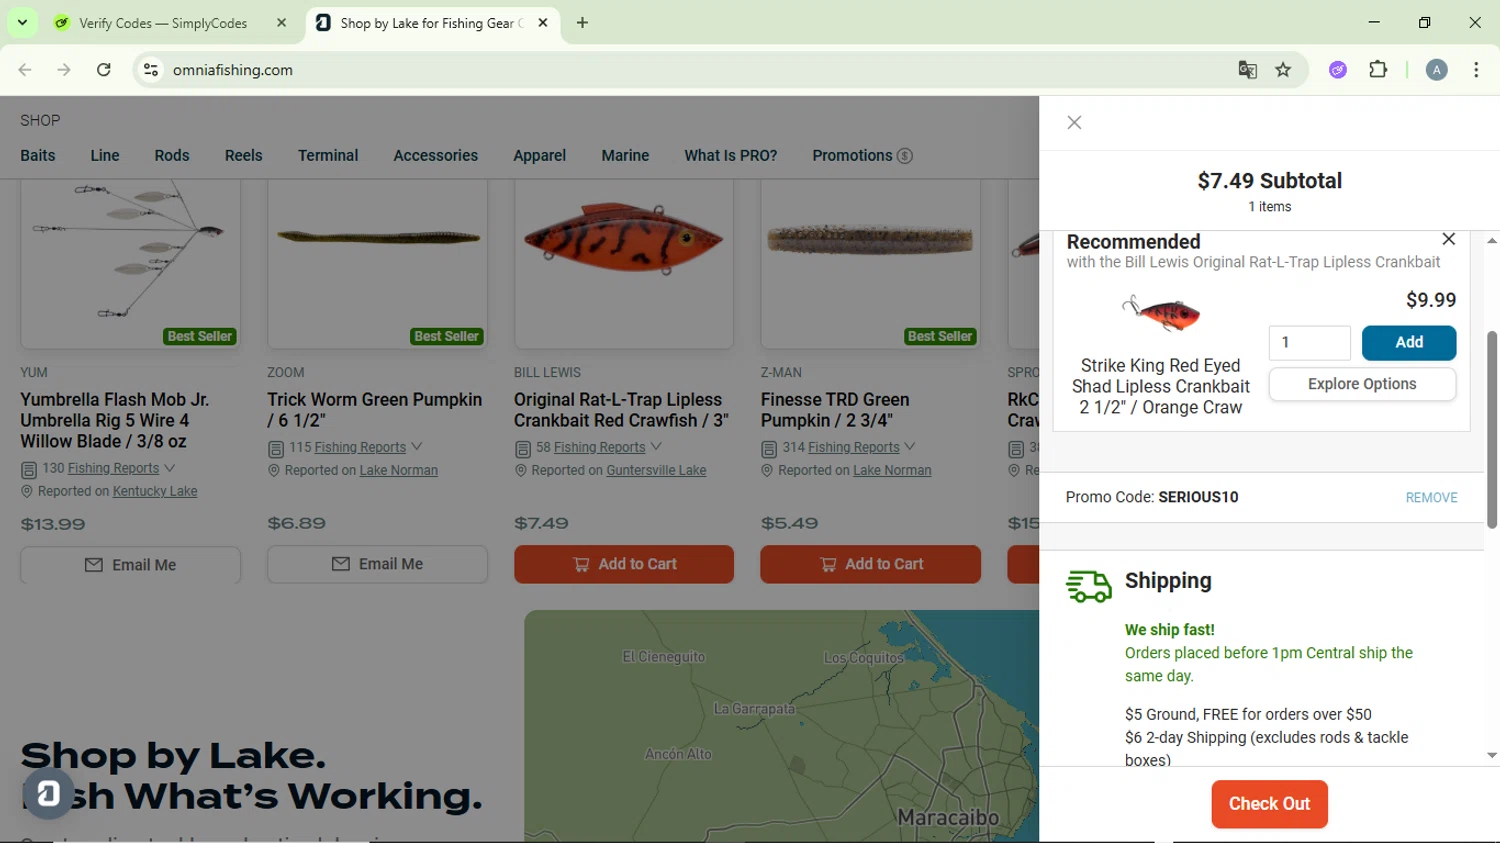Go back to previous page
This screenshot has height=843, width=1500.
point(25,70)
